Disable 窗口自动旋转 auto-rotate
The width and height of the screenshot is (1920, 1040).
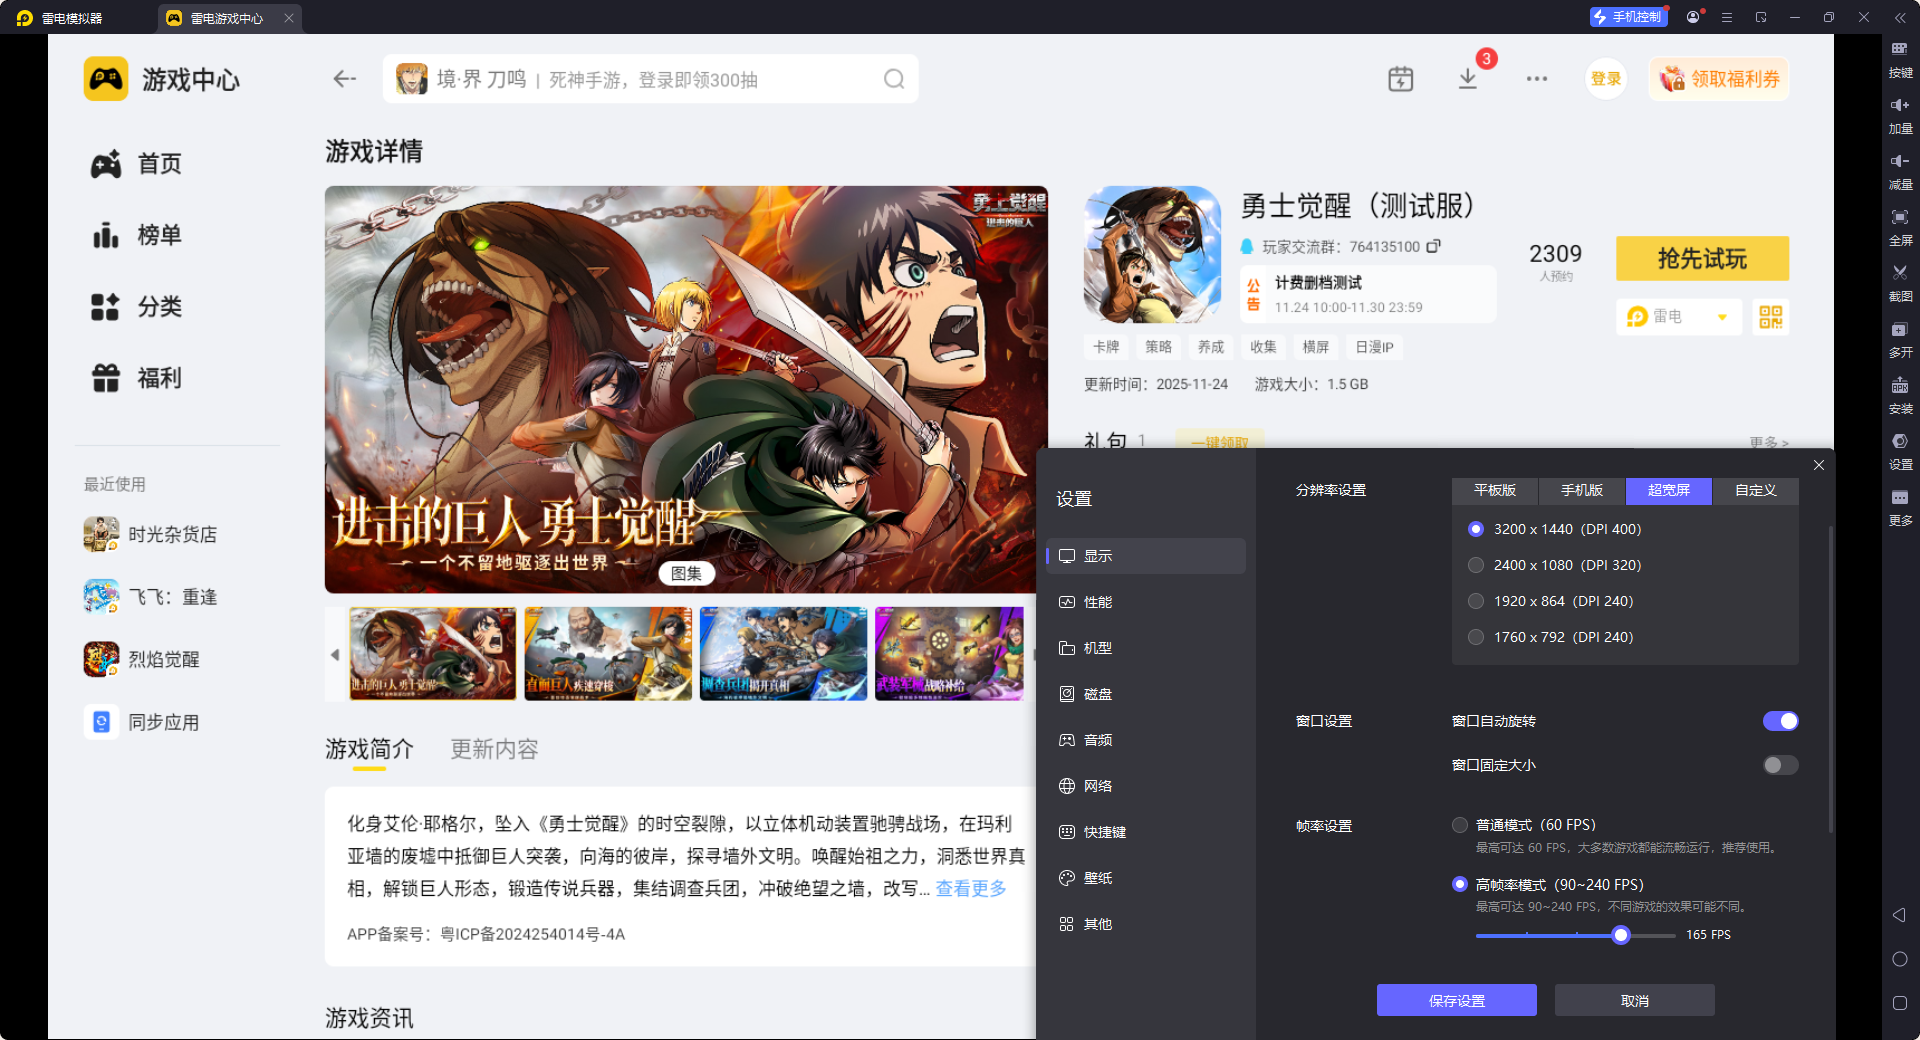click(1781, 721)
